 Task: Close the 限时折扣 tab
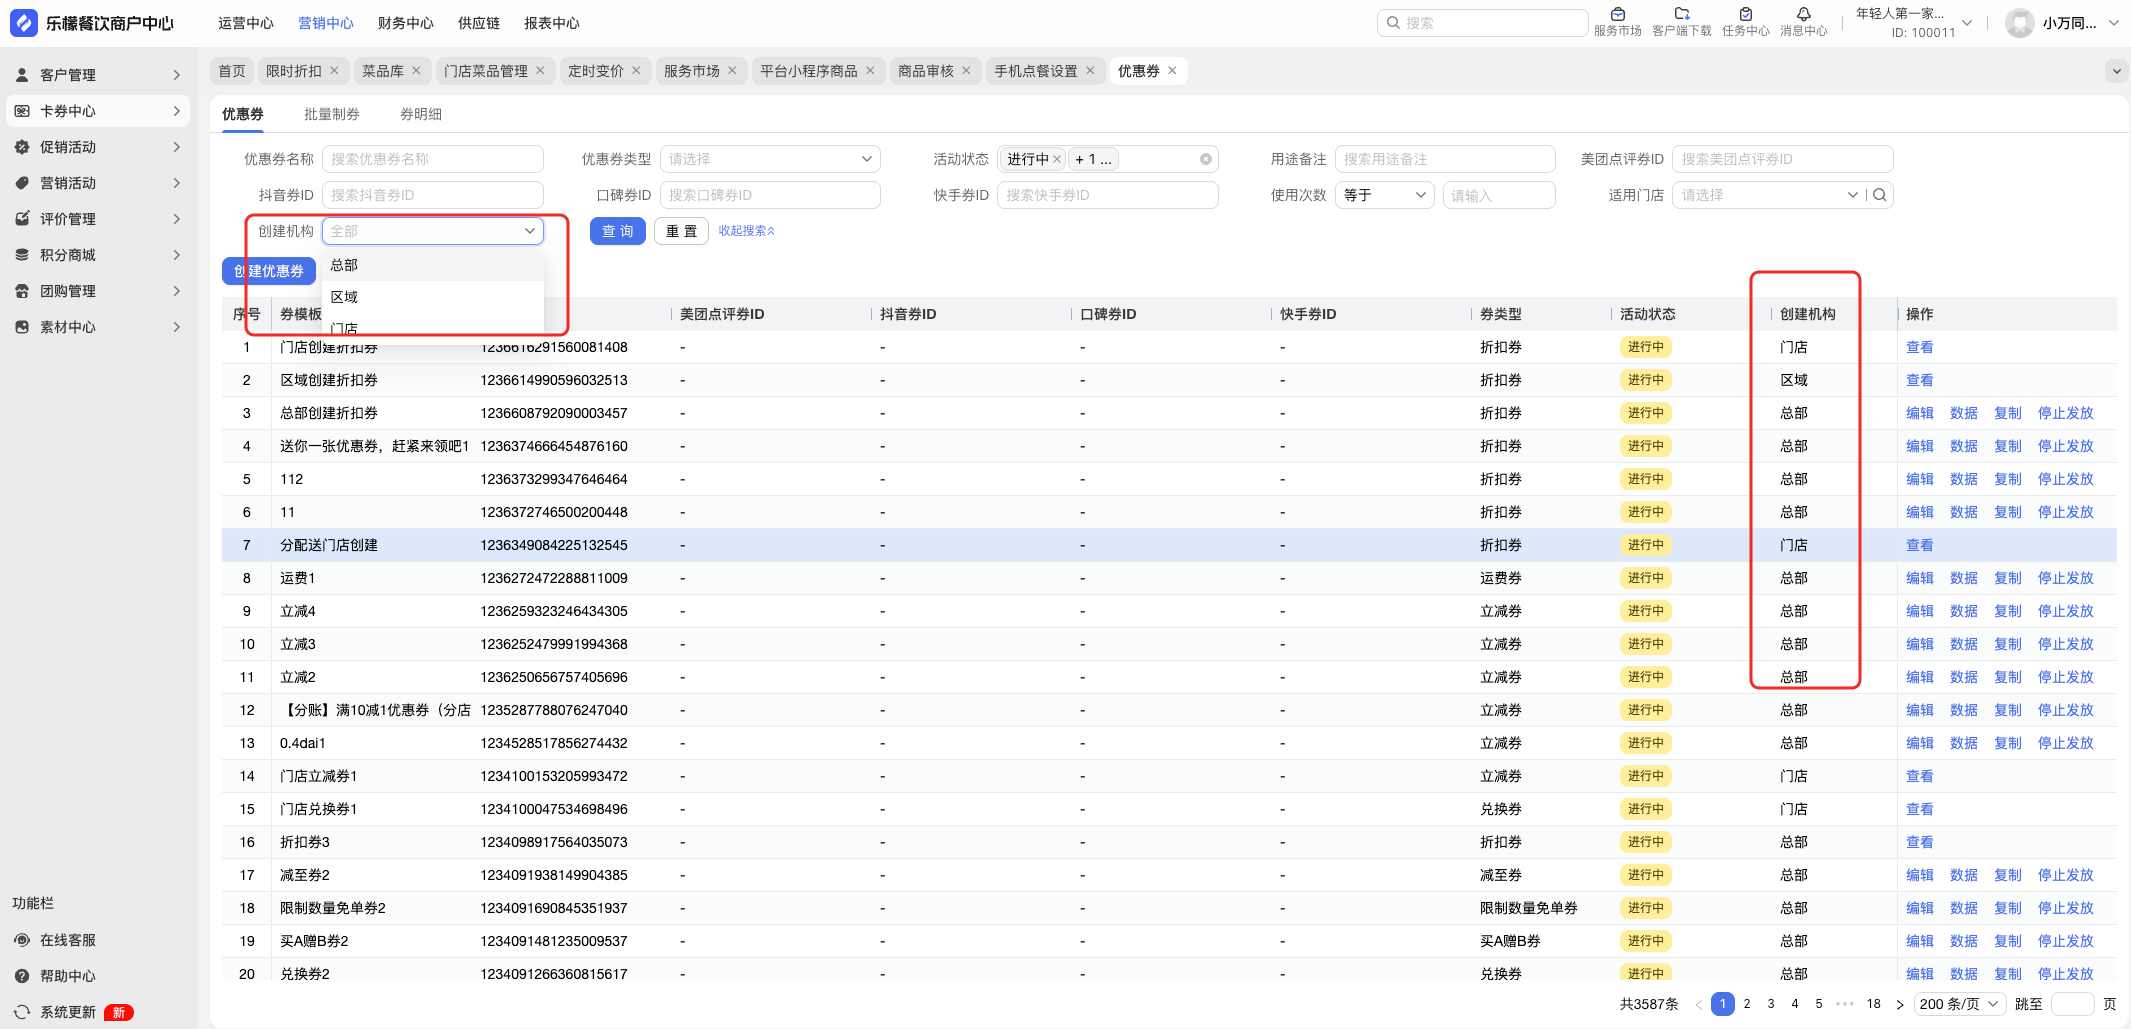coord(335,71)
